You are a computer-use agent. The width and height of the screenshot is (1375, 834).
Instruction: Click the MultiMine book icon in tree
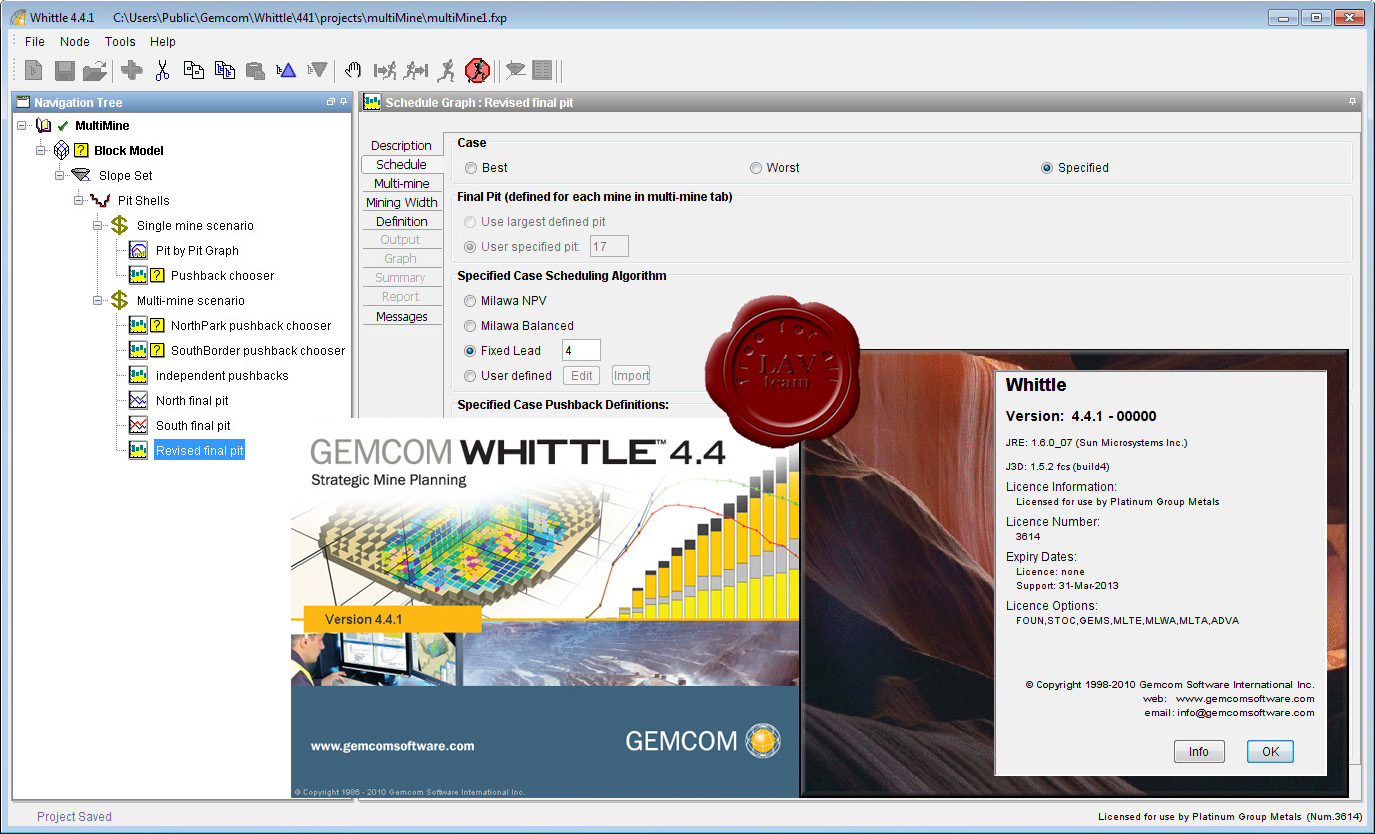point(43,126)
